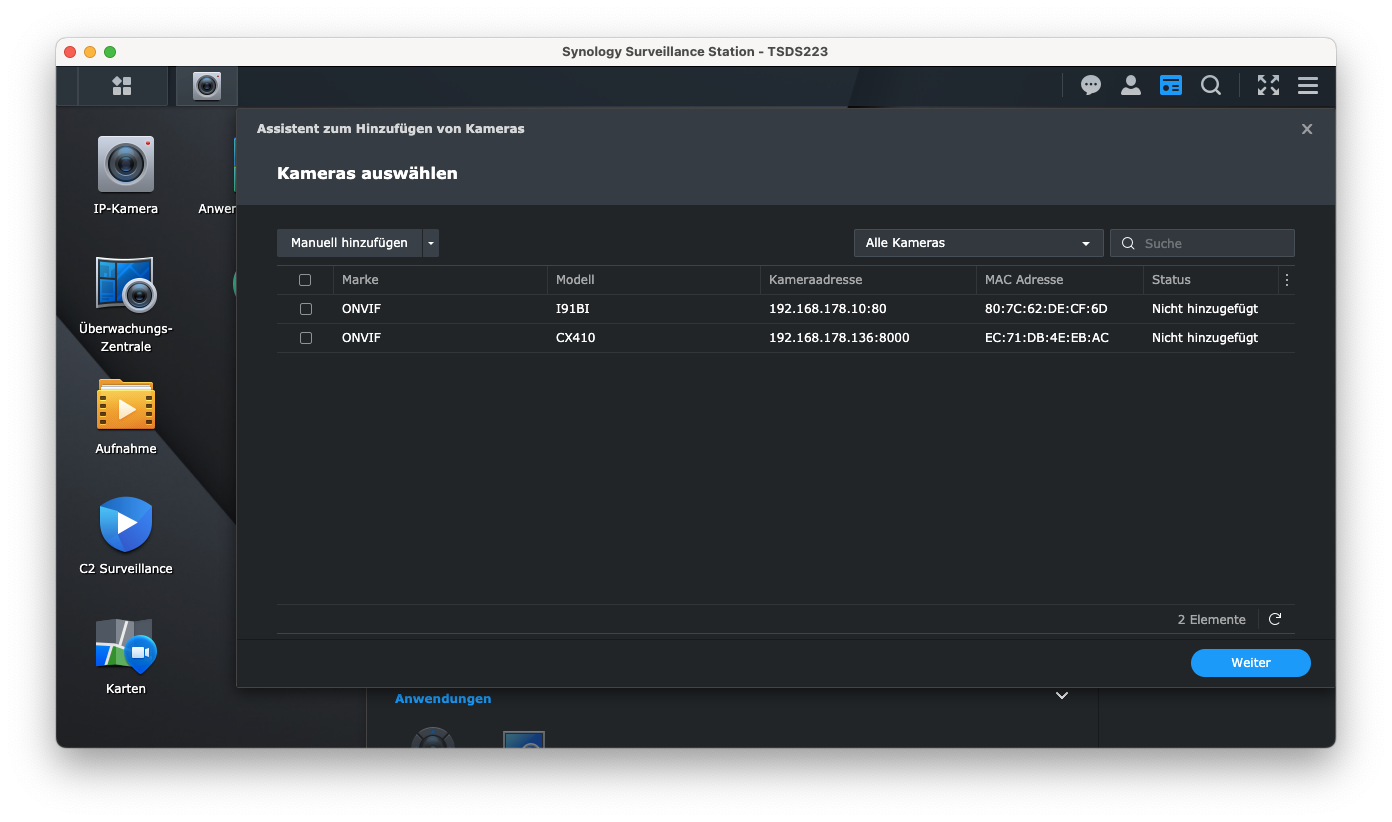Open the Karten maps icon

126,645
